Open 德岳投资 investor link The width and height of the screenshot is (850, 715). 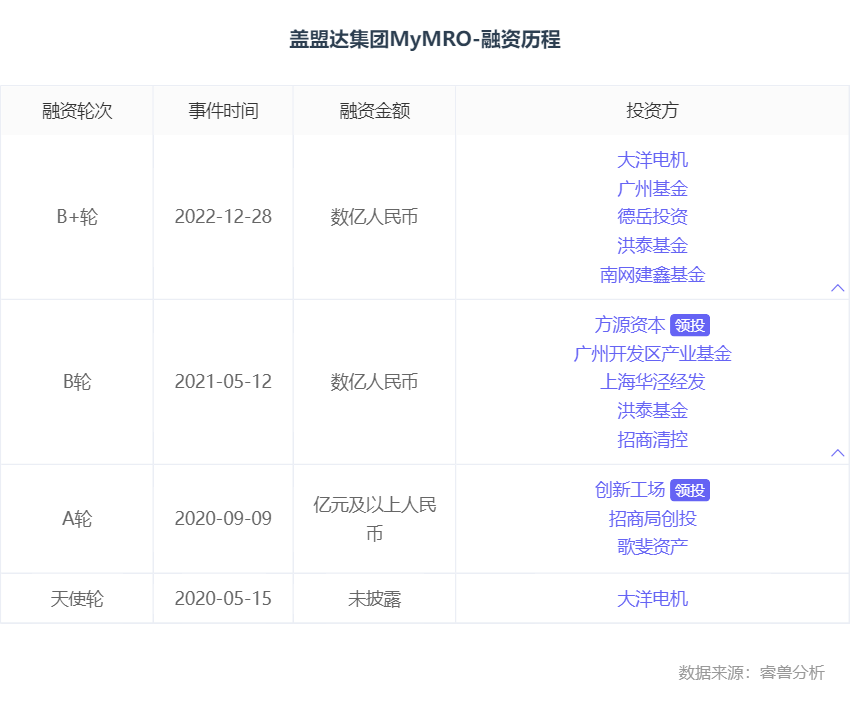coord(652,217)
